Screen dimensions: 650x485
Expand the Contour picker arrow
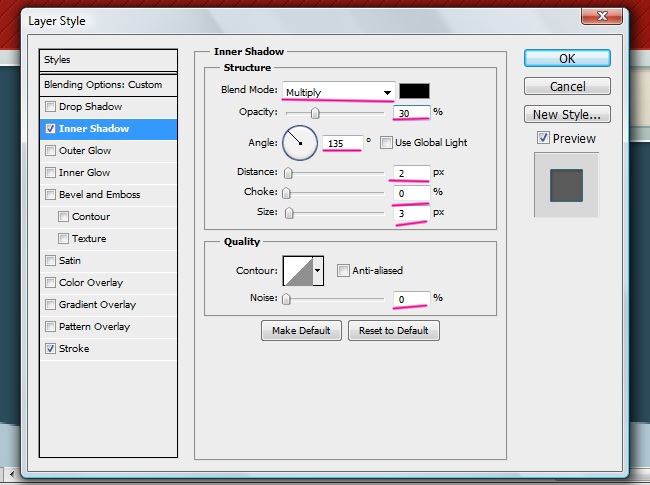coord(319,270)
